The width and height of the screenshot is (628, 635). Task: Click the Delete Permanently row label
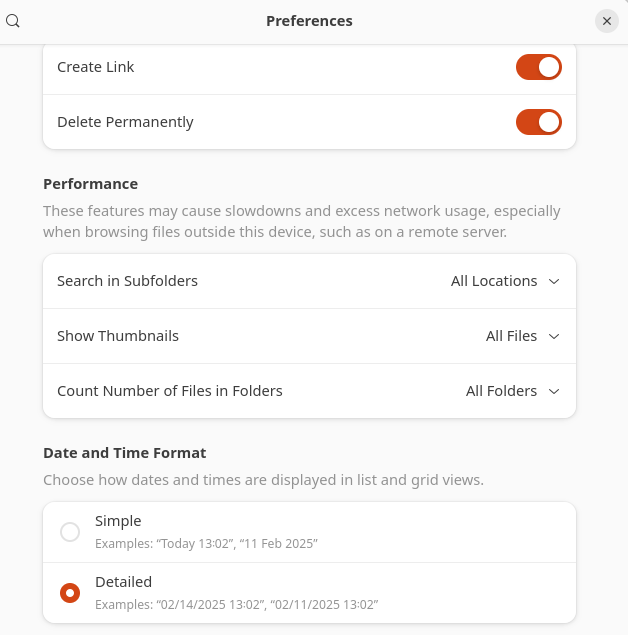click(125, 122)
